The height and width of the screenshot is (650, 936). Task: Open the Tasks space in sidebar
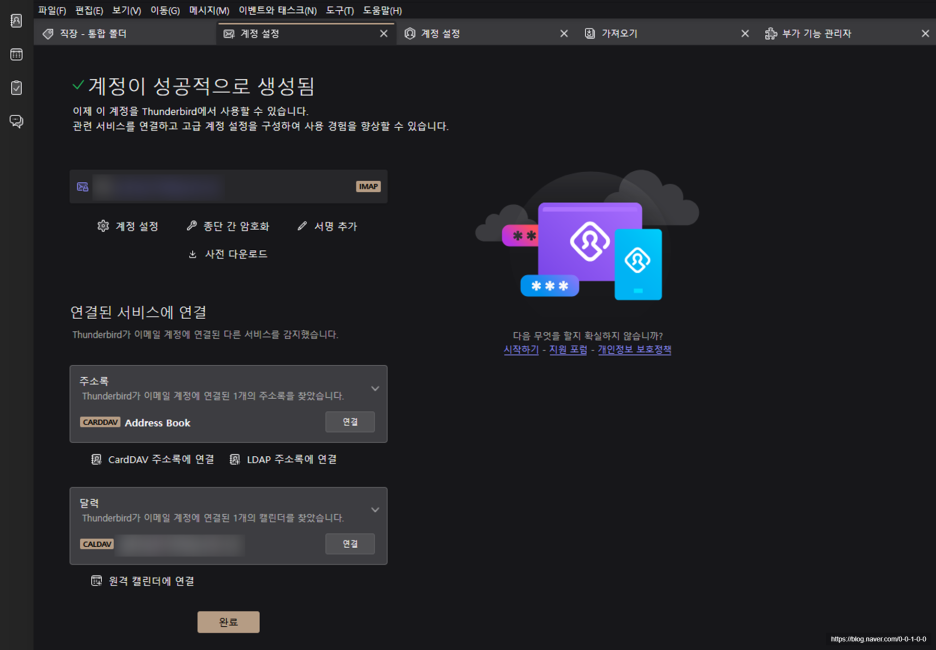point(16,88)
